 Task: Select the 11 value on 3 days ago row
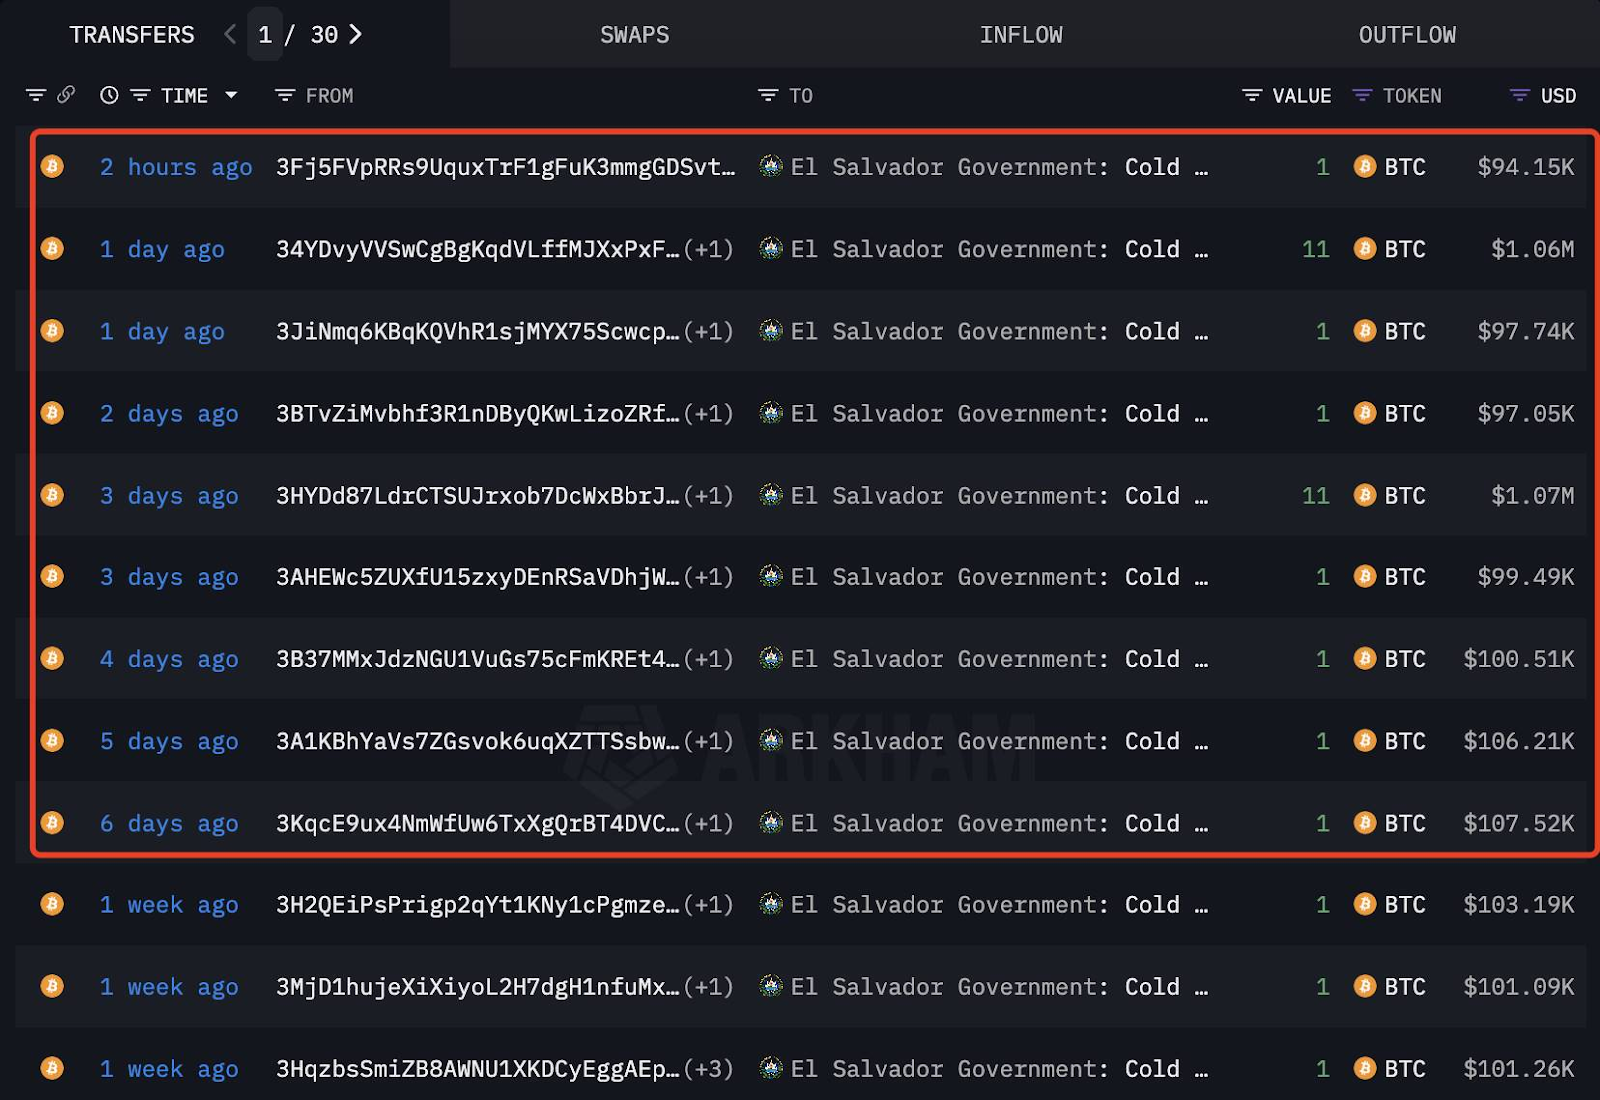pyautogui.click(x=1316, y=495)
